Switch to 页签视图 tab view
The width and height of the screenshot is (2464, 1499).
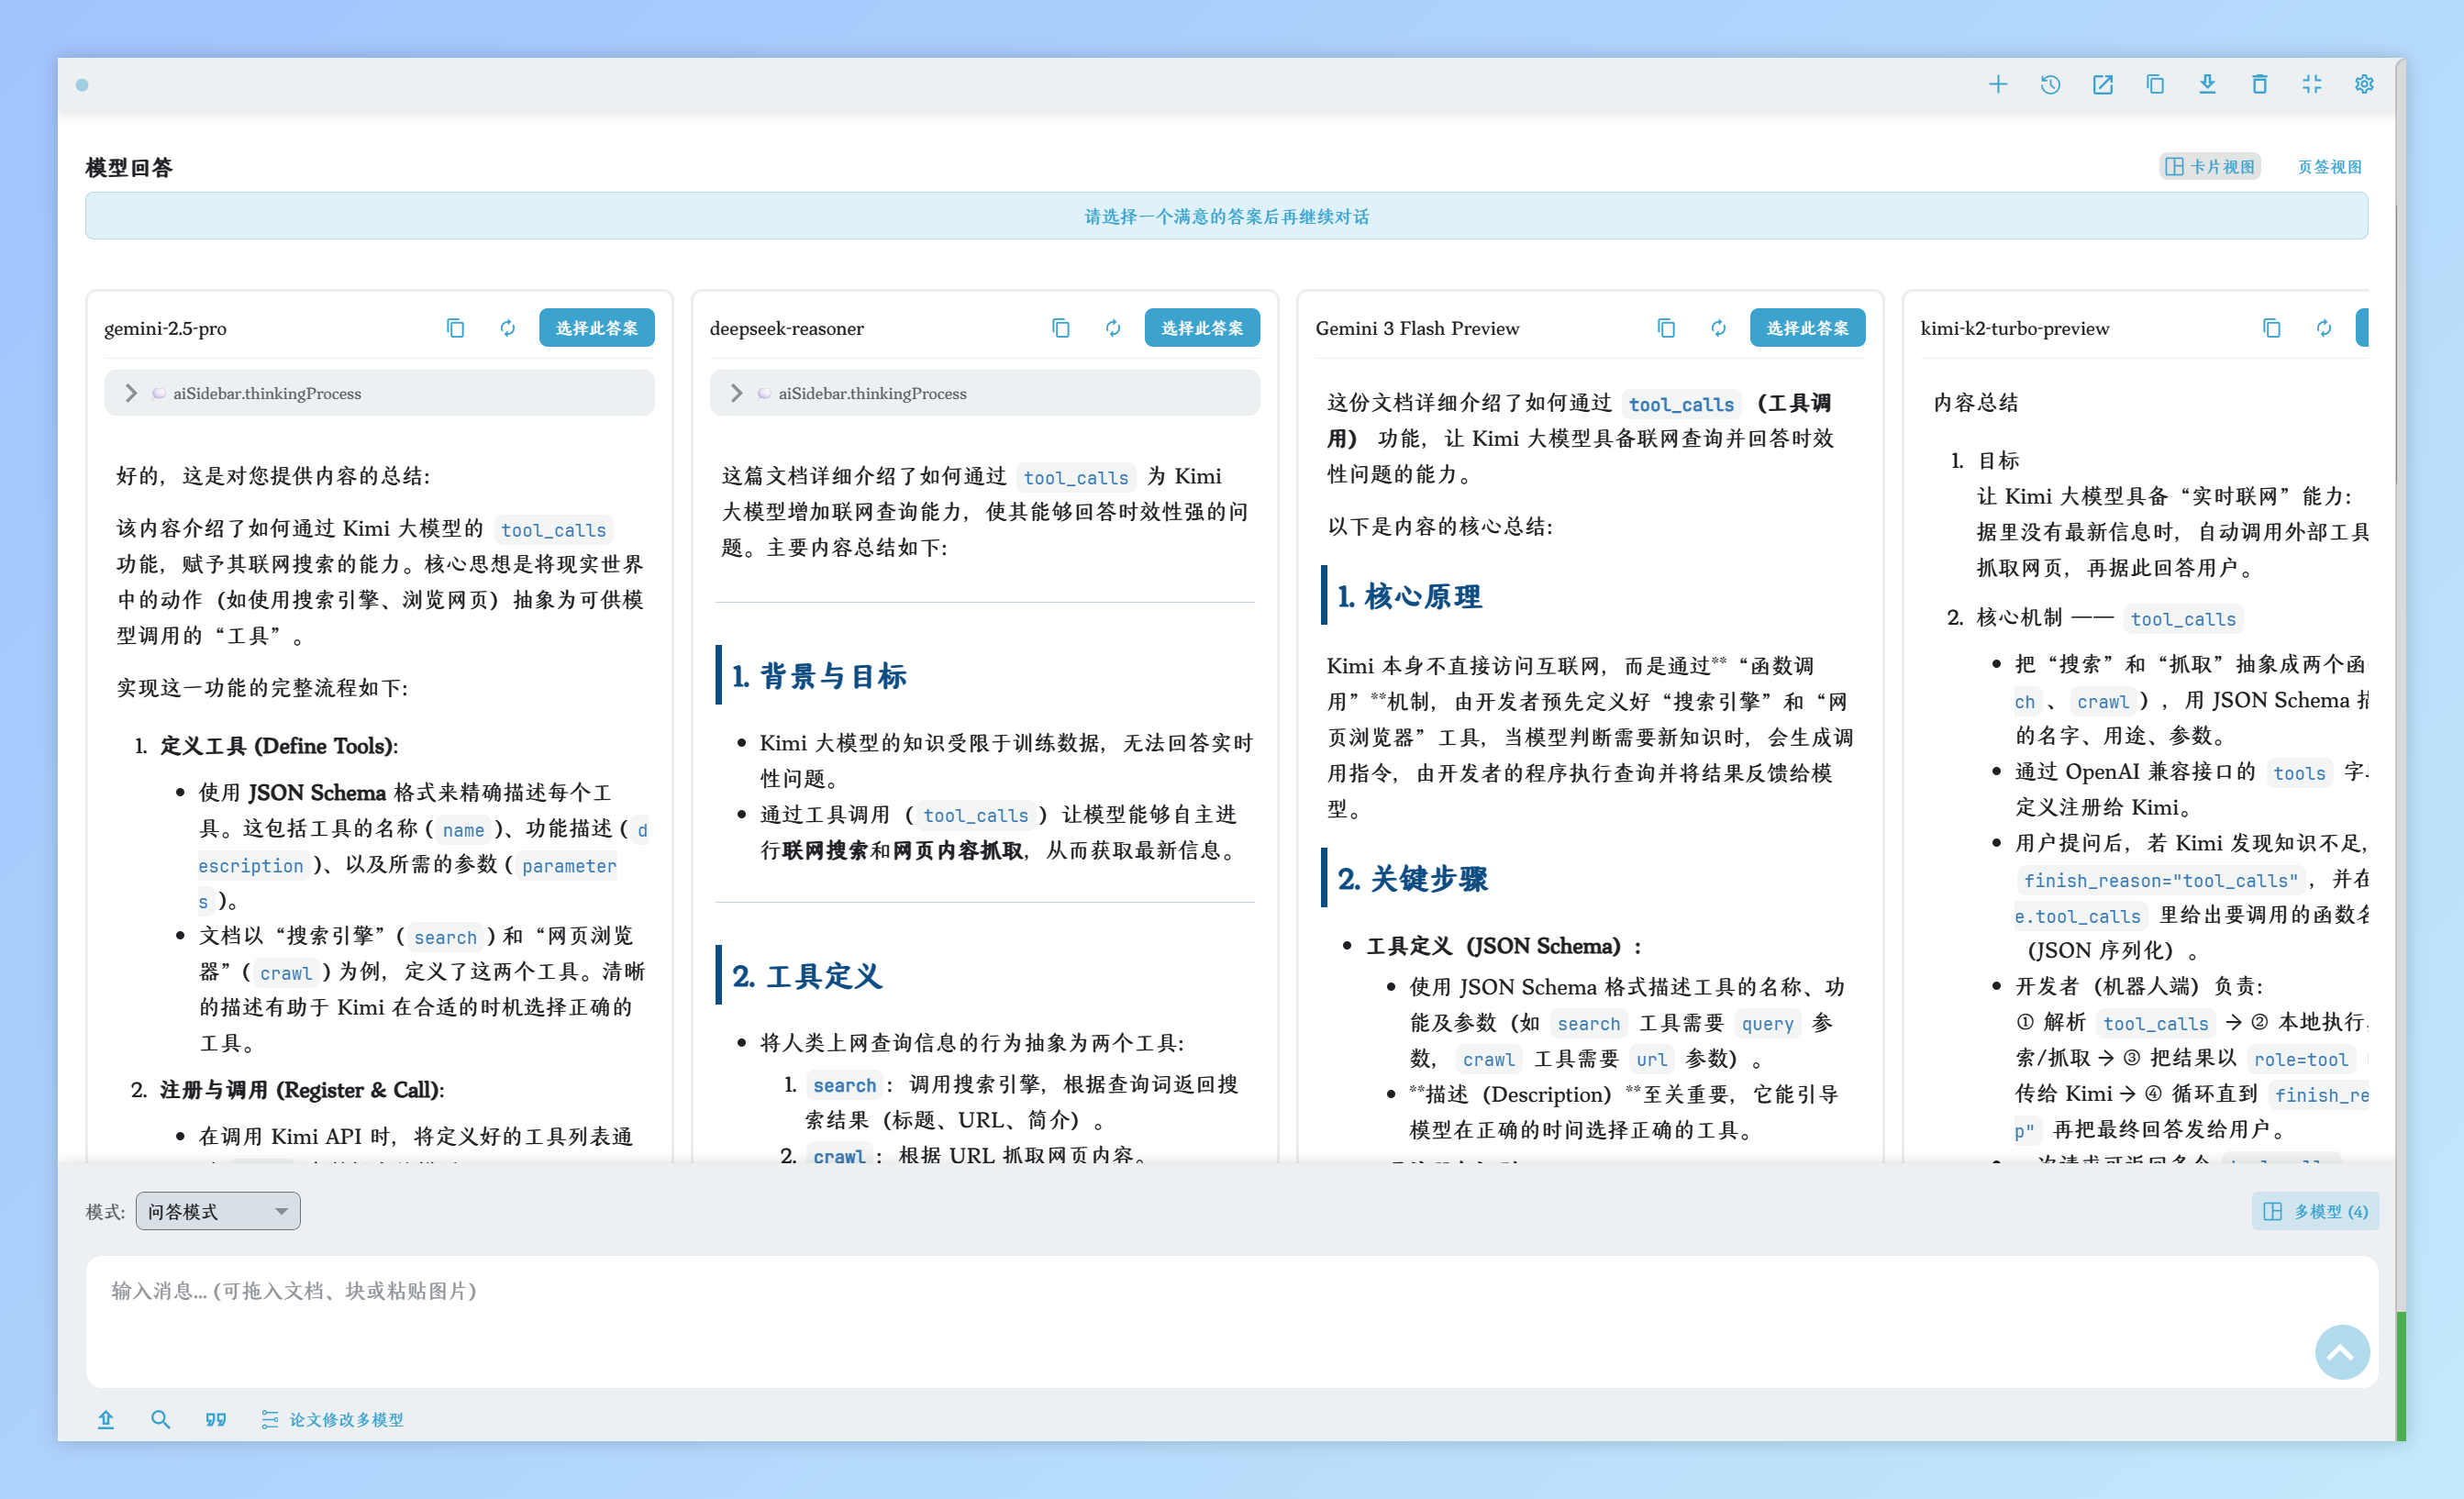point(2329,166)
